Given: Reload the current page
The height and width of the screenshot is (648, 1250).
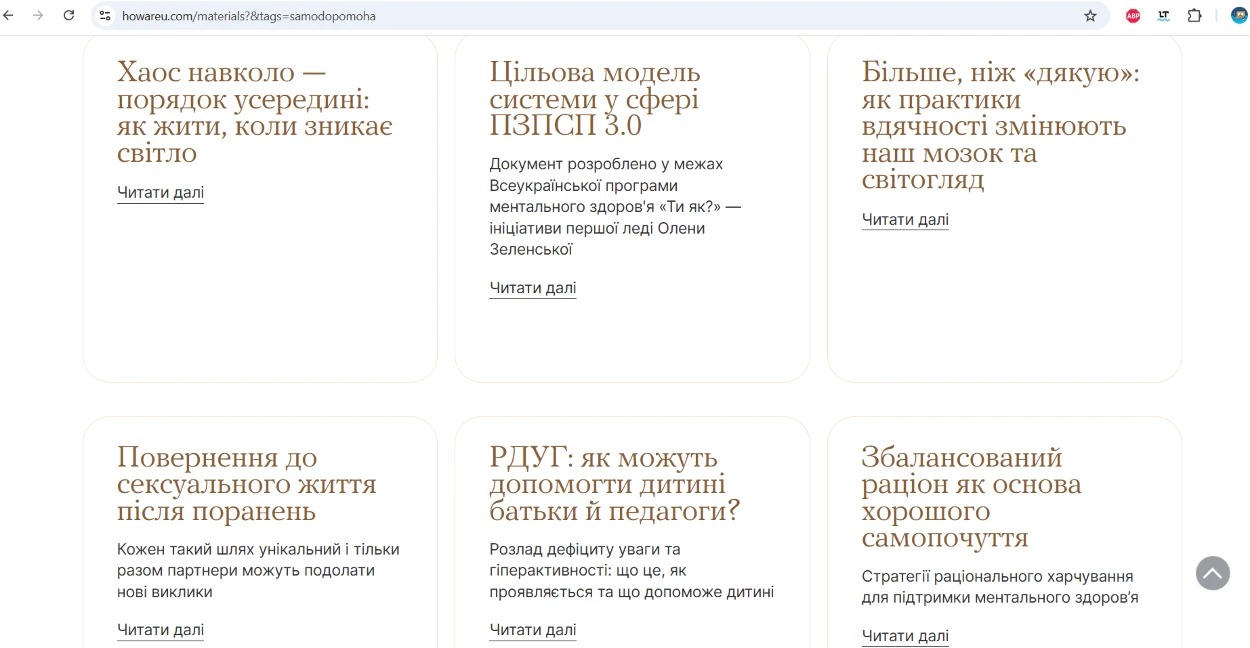Looking at the screenshot, I should click(x=69, y=15).
